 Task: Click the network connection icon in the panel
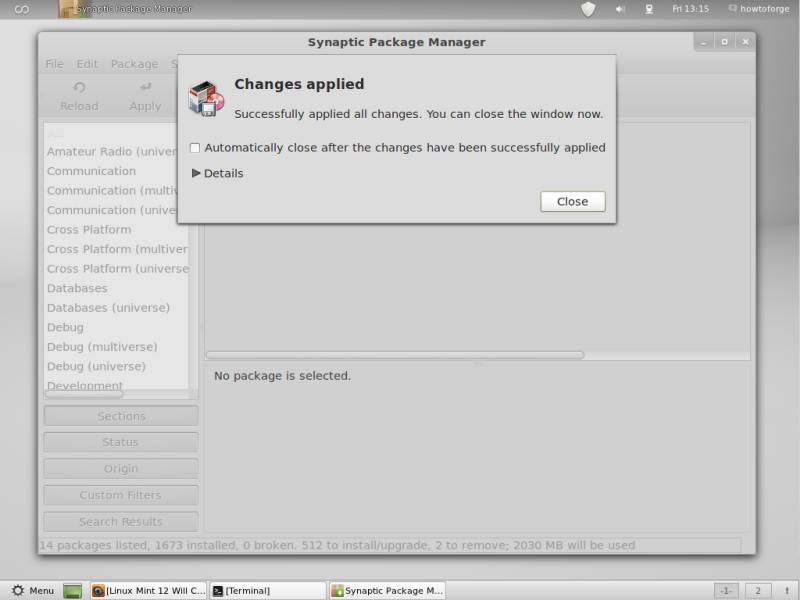click(x=649, y=9)
